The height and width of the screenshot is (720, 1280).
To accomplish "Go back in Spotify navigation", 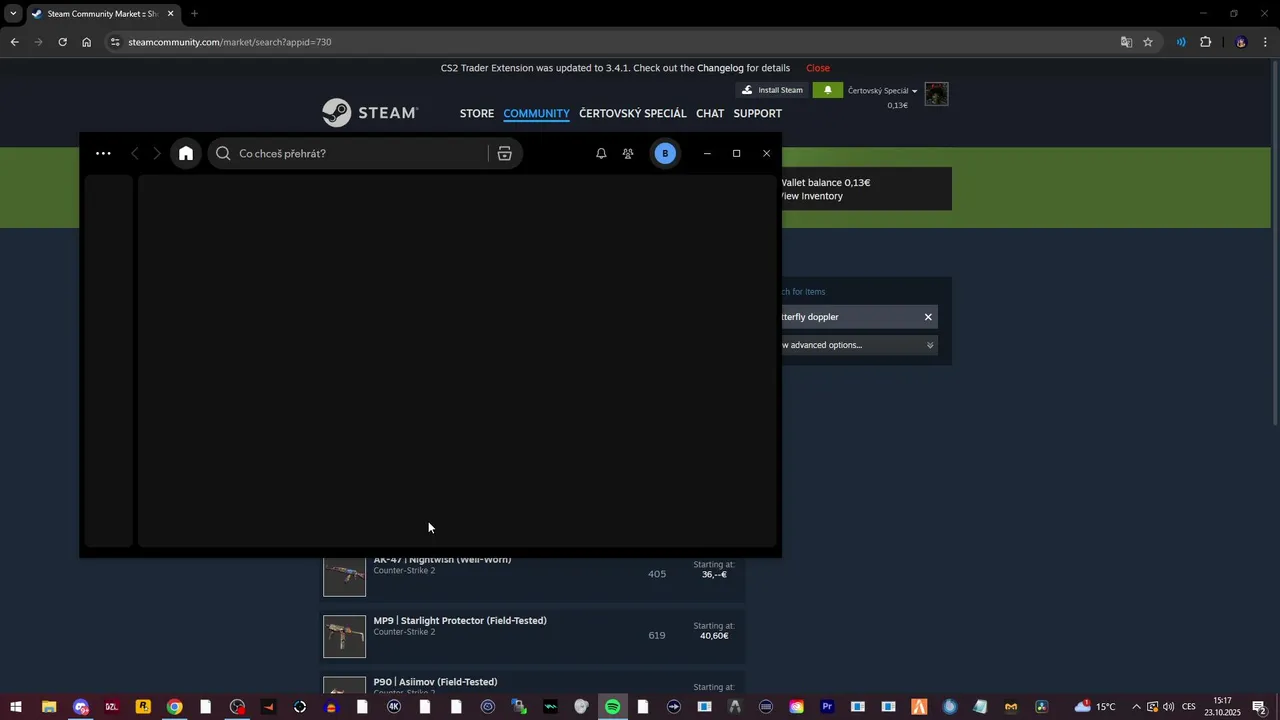I will click(x=135, y=153).
